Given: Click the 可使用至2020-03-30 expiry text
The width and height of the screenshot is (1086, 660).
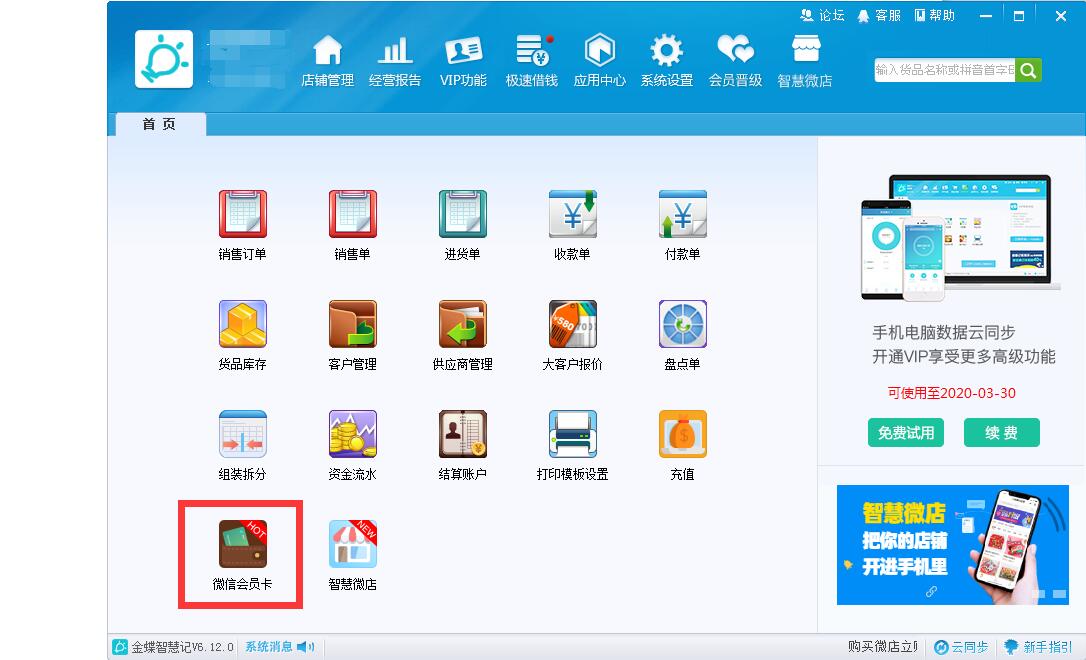Looking at the screenshot, I should click(952, 393).
